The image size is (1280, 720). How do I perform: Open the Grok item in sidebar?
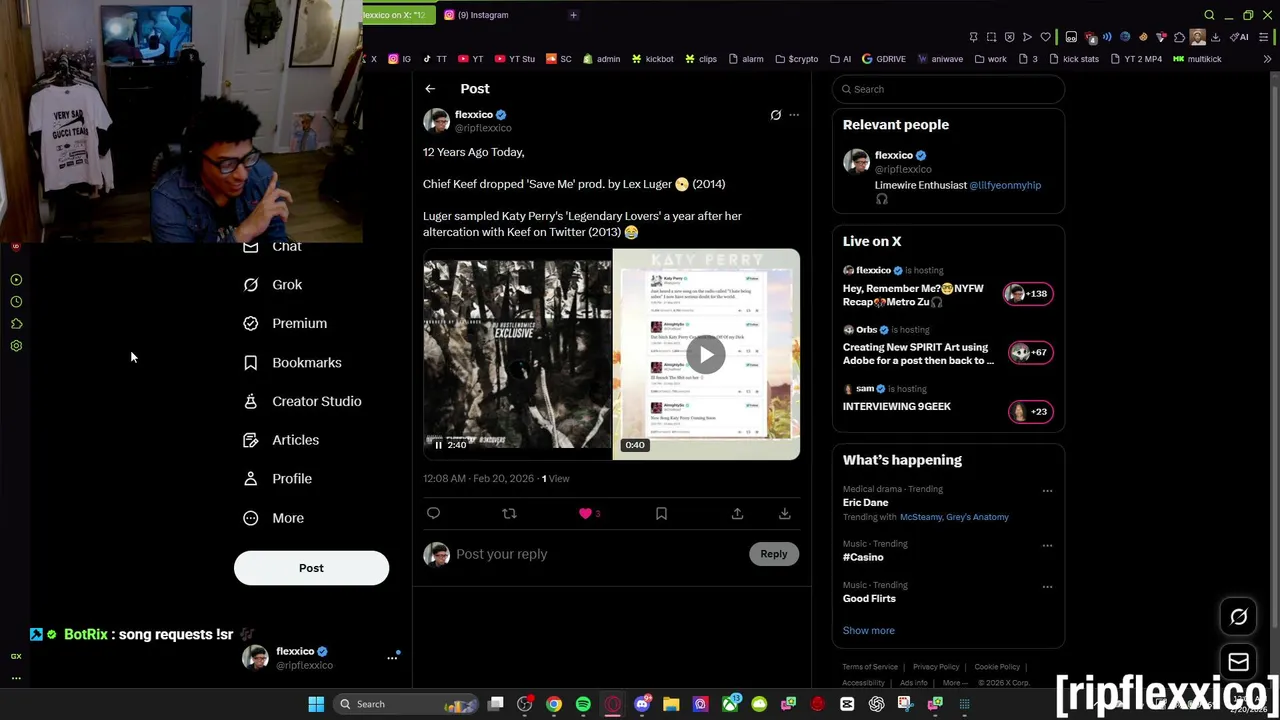point(273,285)
